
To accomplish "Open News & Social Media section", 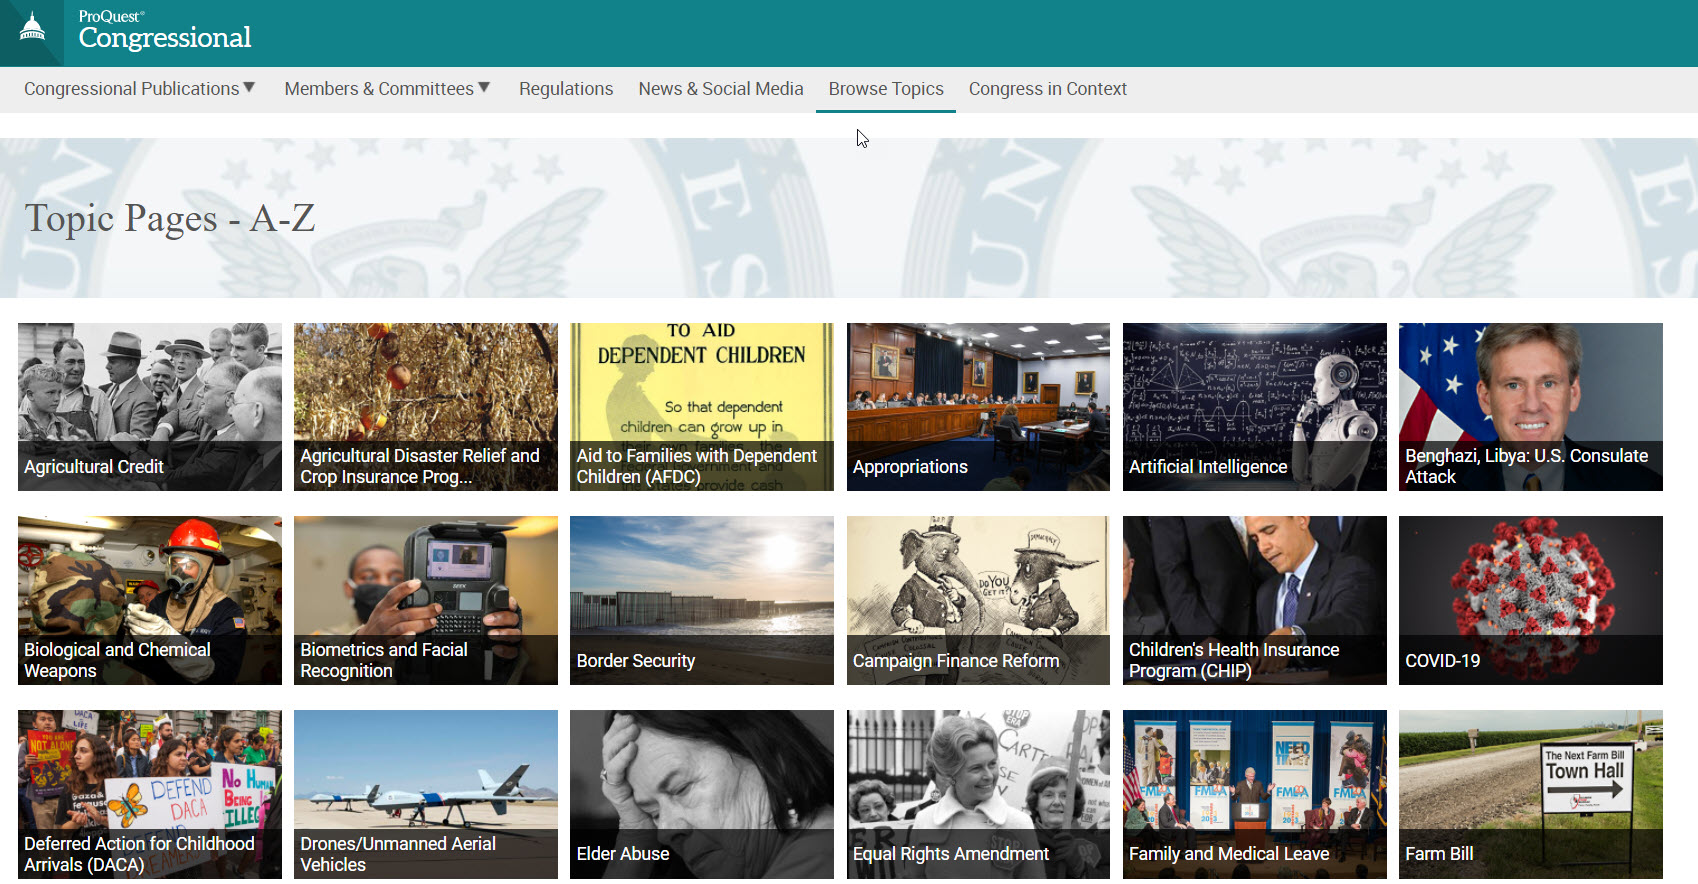I will click(721, 89).
